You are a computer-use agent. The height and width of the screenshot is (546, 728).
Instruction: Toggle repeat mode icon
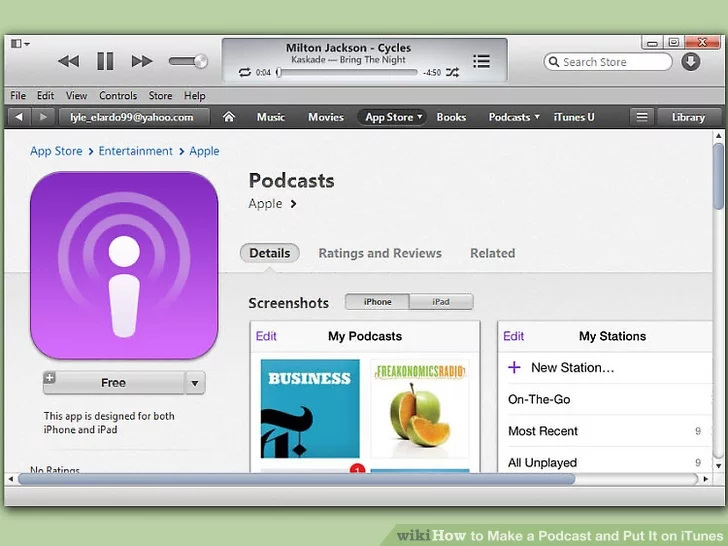tap(245, 72)
